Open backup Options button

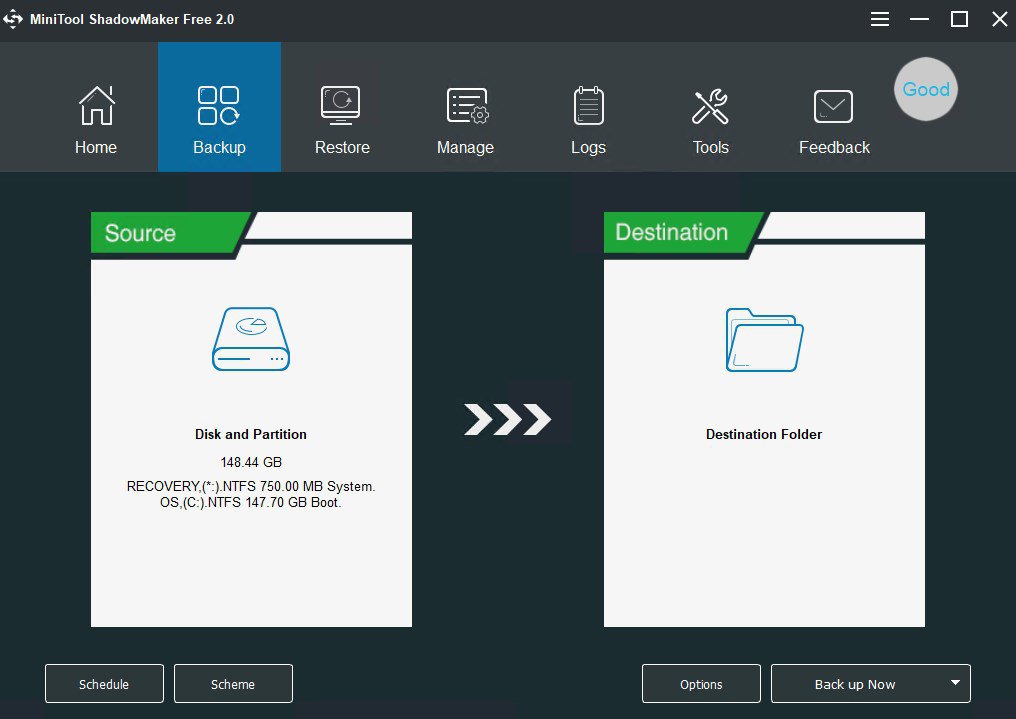[701, 684]
